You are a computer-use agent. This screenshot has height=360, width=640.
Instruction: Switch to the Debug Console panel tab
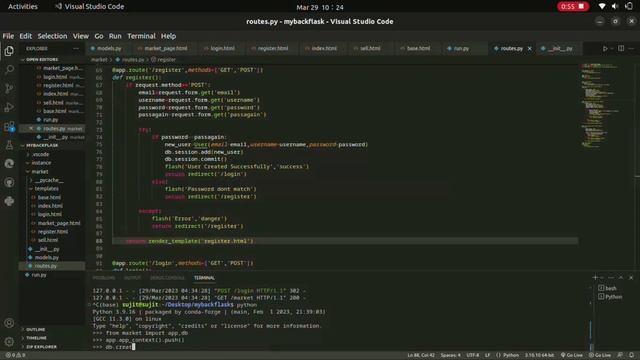(167, 278)
